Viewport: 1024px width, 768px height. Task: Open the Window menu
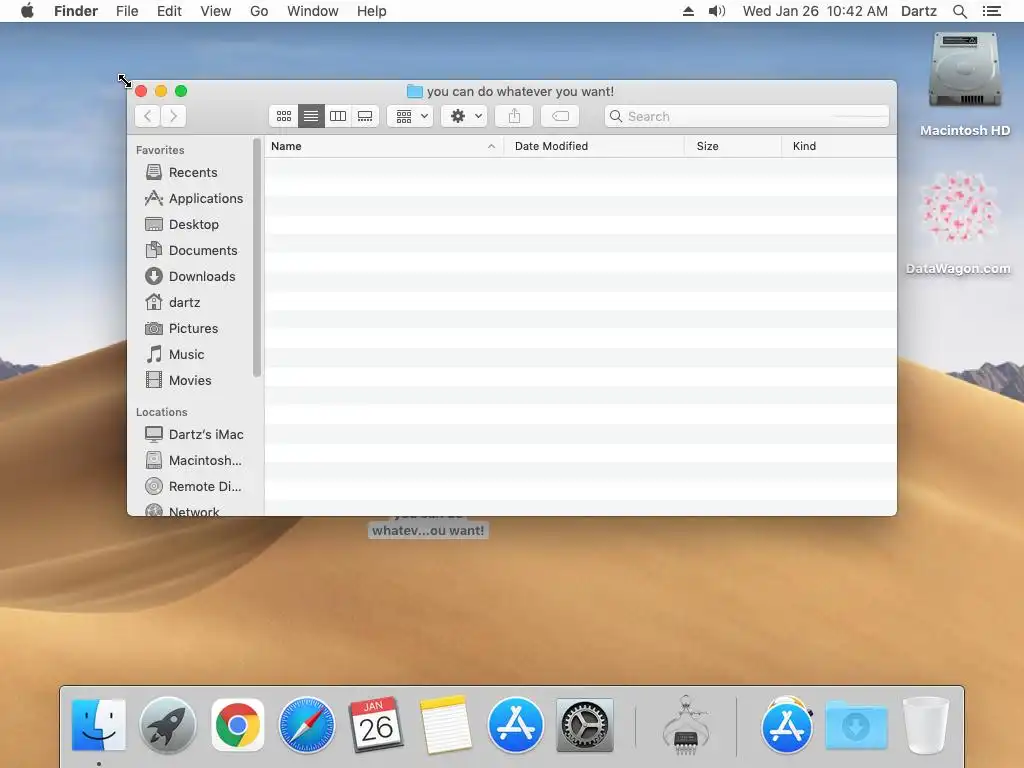[x=313, y=11]
